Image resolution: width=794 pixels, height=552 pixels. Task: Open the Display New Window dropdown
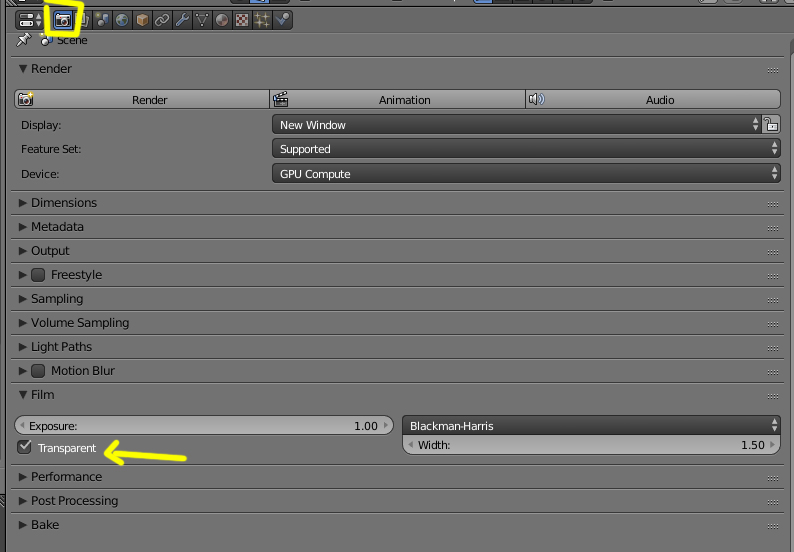[x=517, y=125]
